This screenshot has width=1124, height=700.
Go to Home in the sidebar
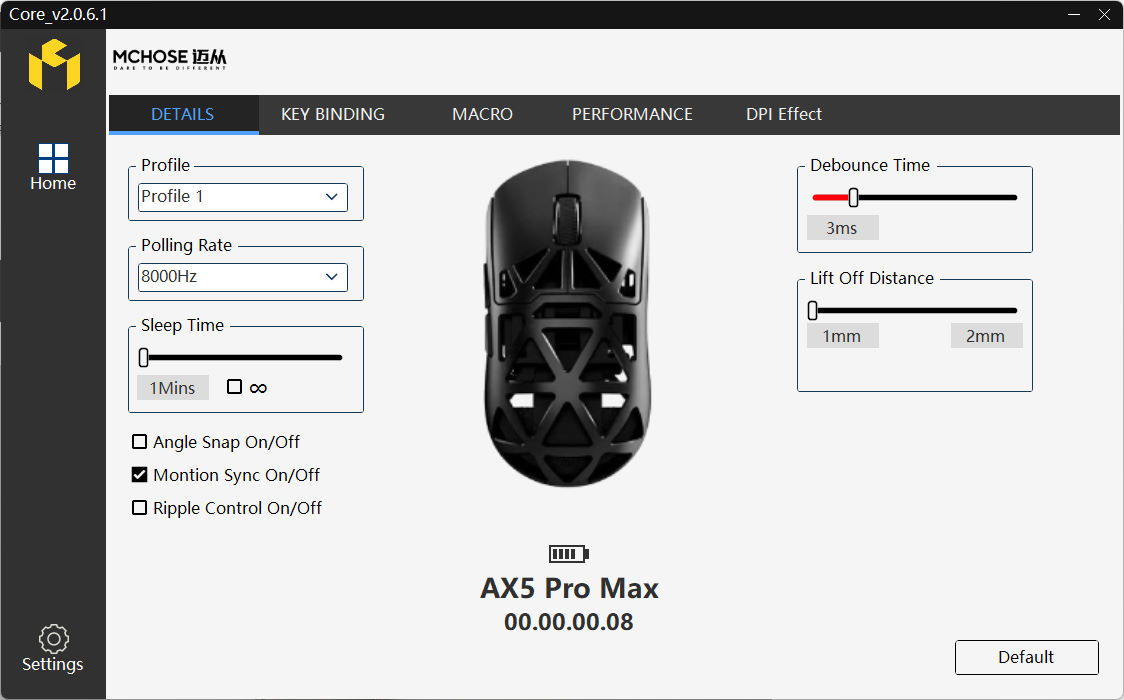click(53, 168)
